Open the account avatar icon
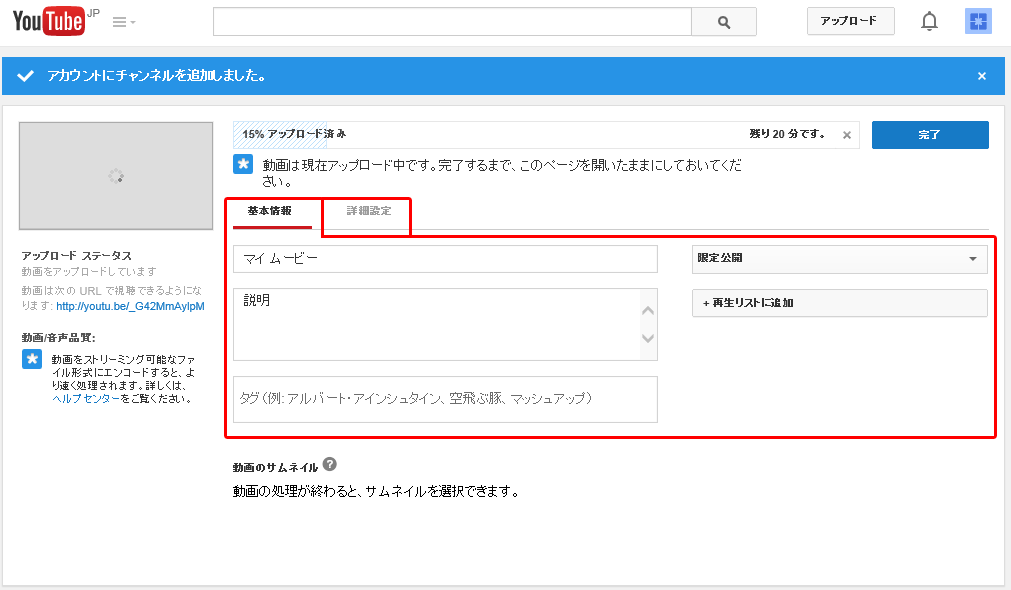Image resolution: width=1011 pixels, height=590 pixels. 977,21
